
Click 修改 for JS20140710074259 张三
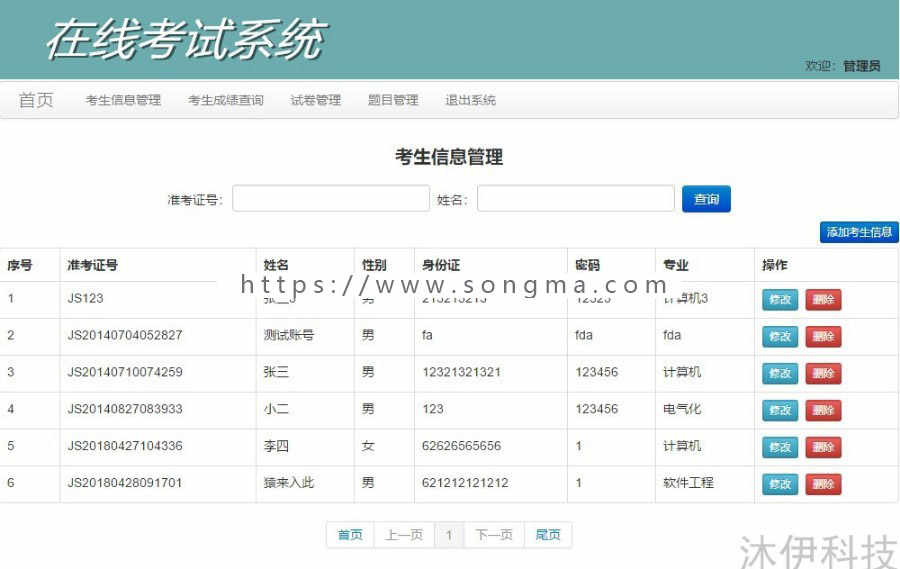point(780,373)
